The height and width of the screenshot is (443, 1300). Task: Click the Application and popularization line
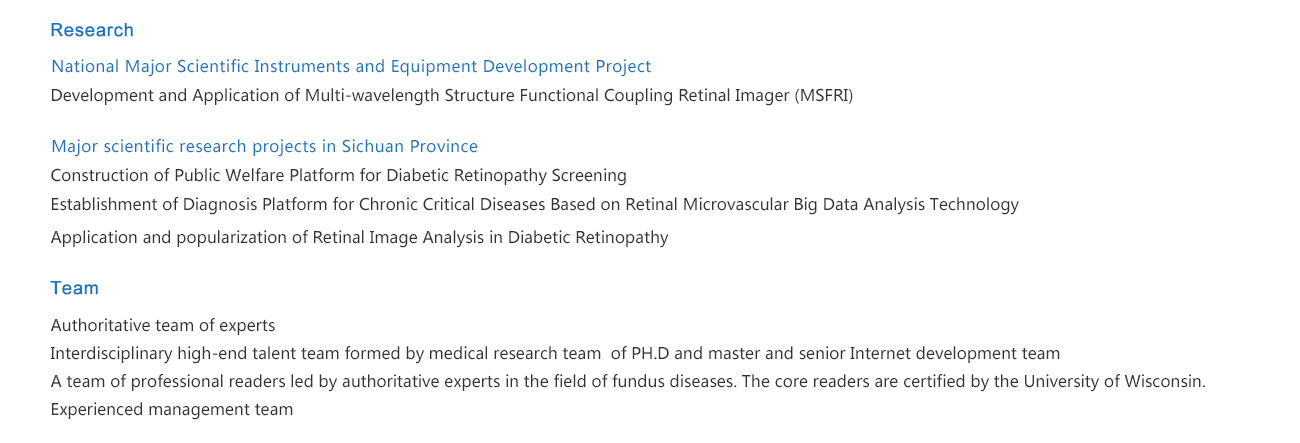pos(360,238)
